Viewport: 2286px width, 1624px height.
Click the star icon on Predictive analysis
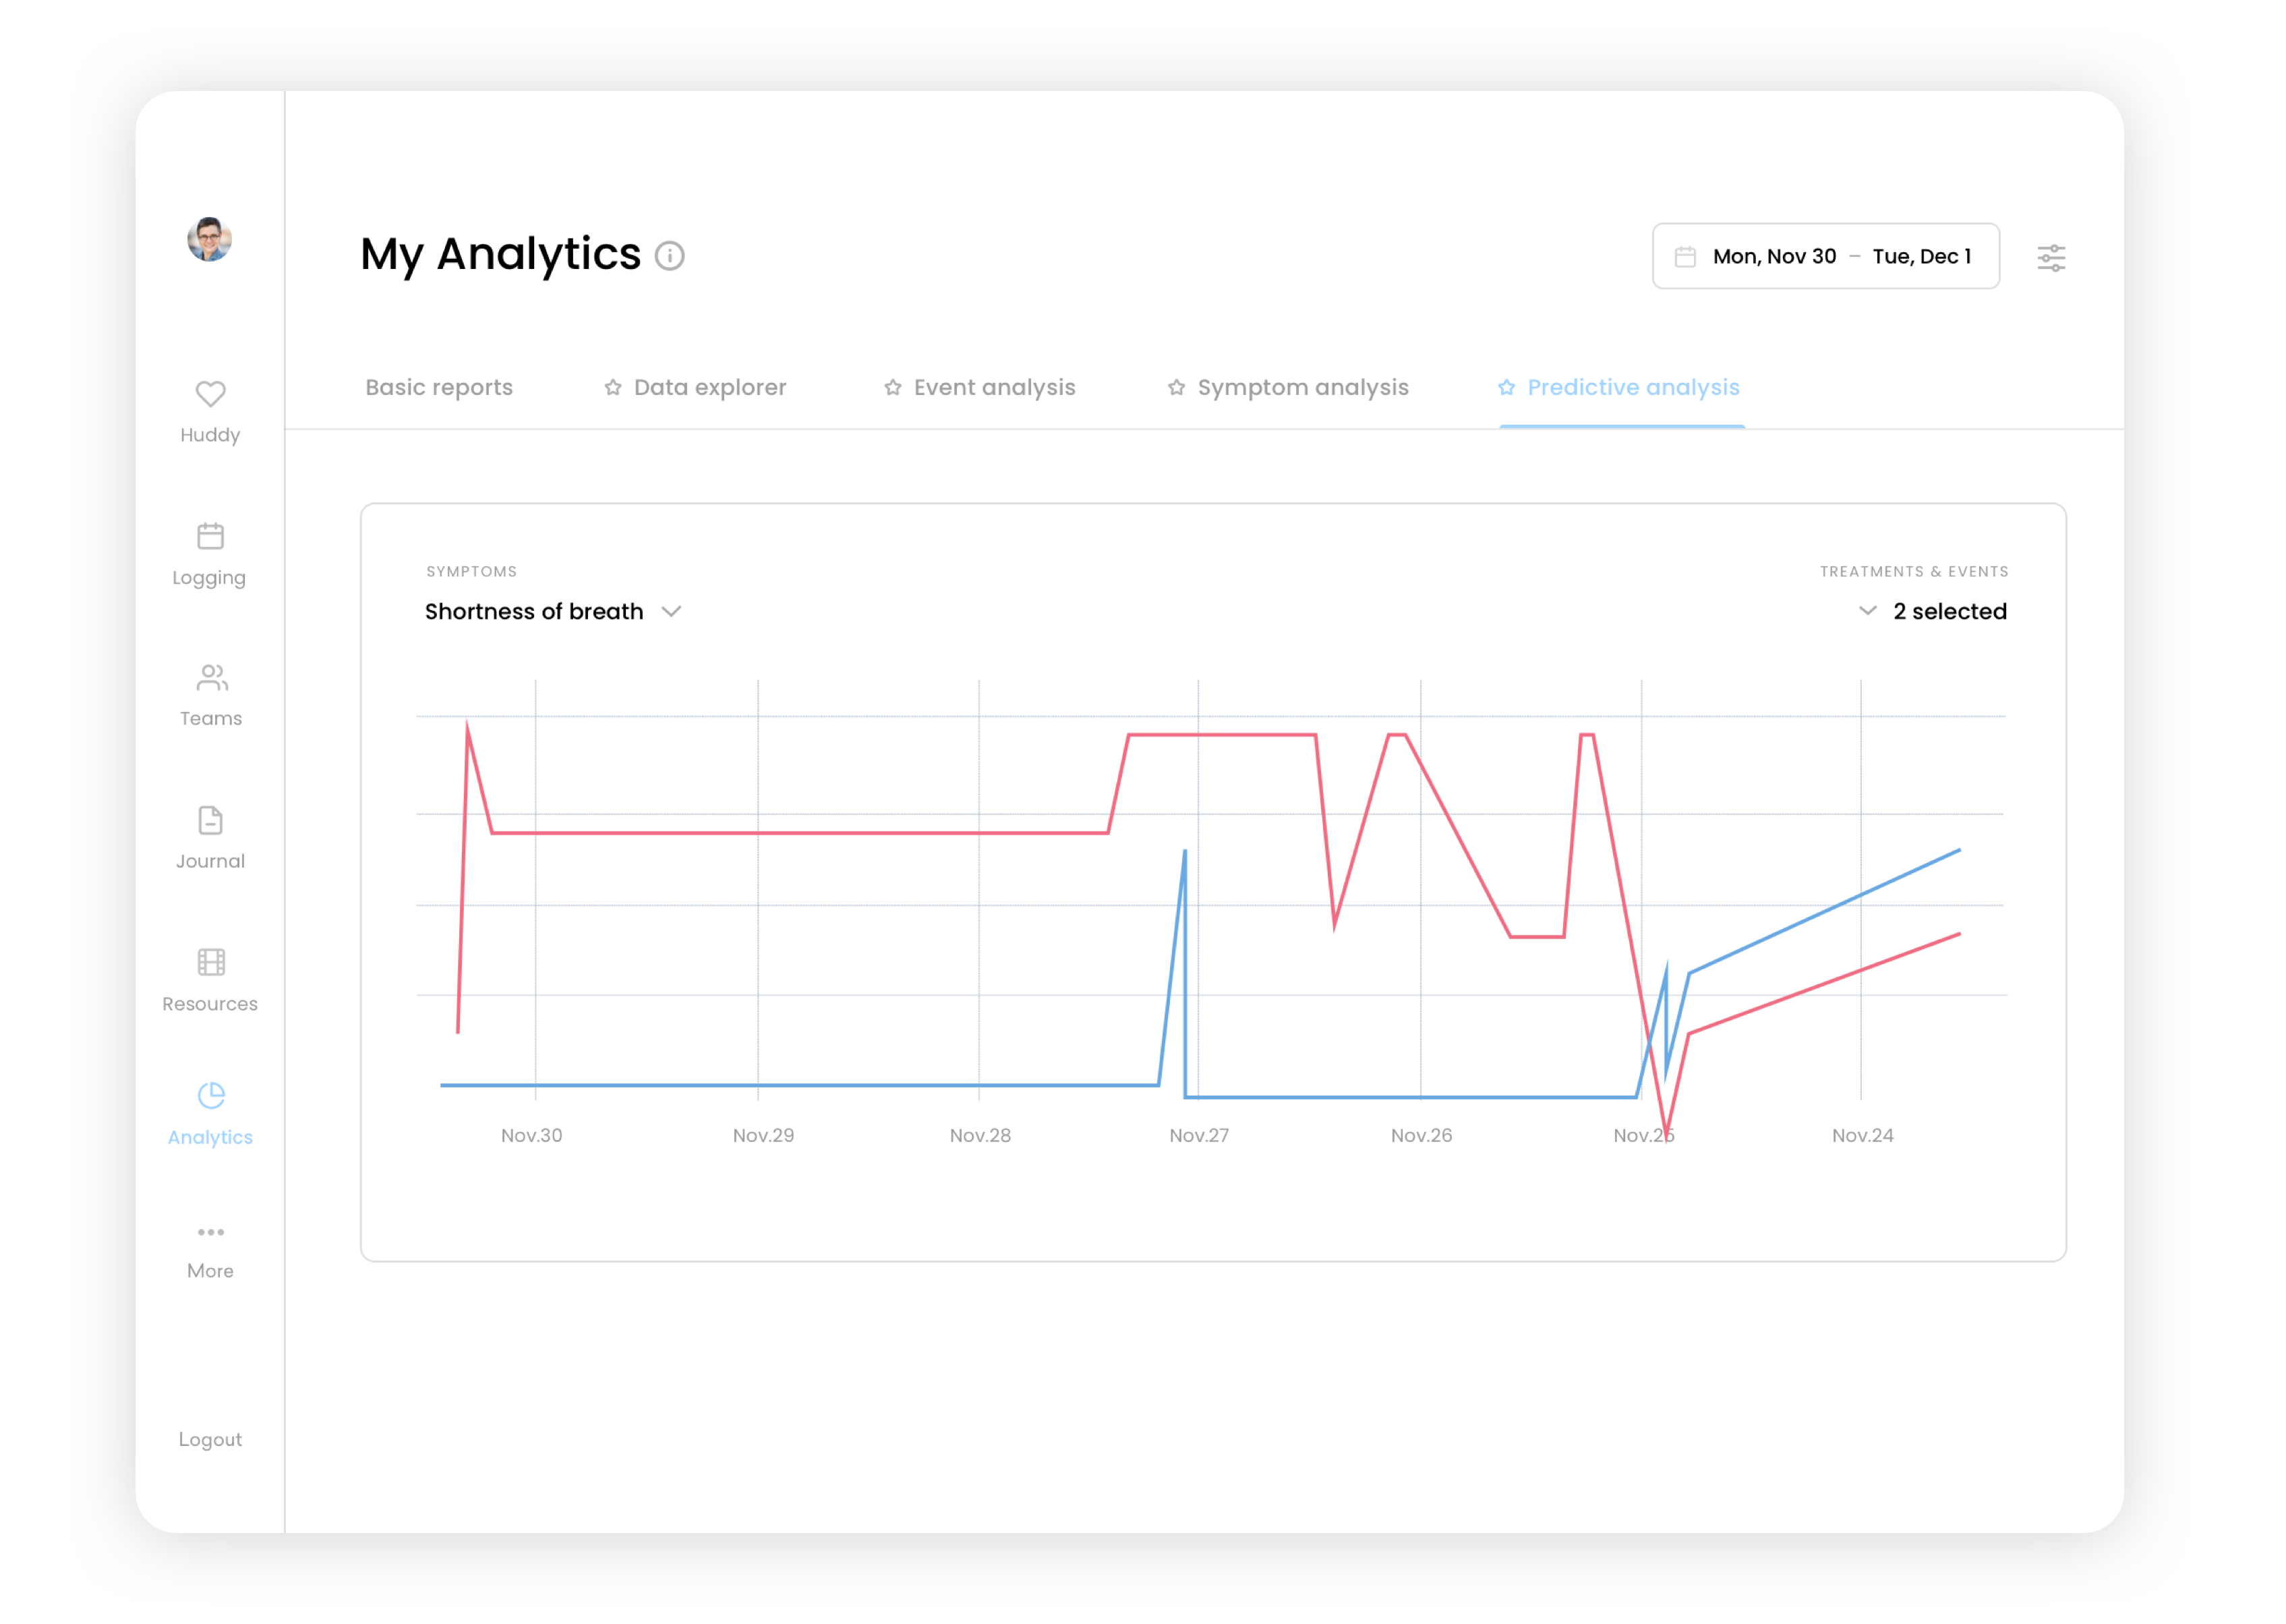point(1506,388)
